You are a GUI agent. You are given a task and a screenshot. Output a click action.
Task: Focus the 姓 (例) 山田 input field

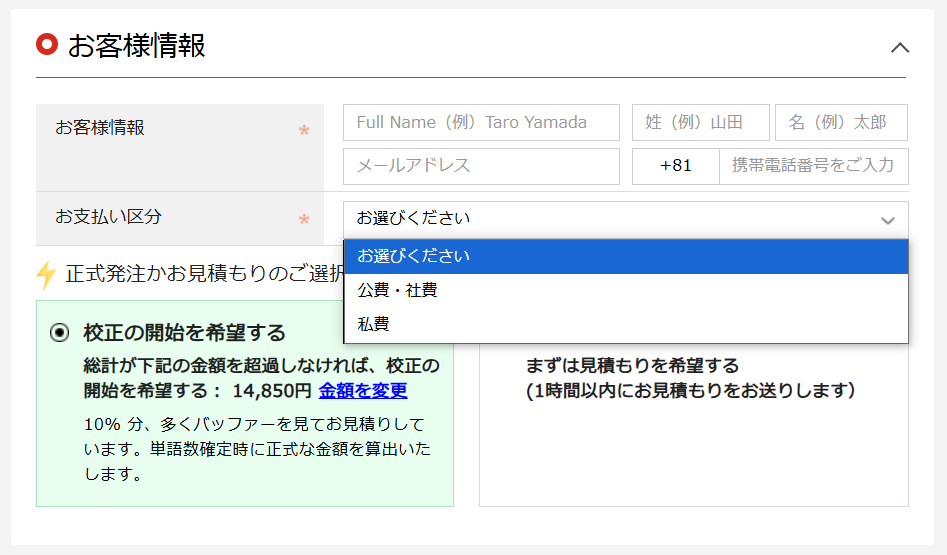click(x=701, y=123)
